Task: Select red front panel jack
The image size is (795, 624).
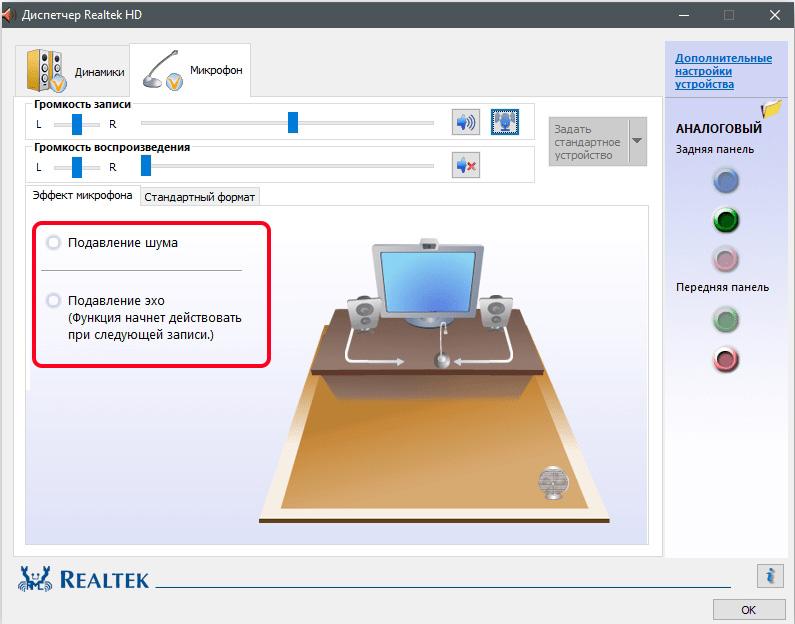Action: click(726, 359)
